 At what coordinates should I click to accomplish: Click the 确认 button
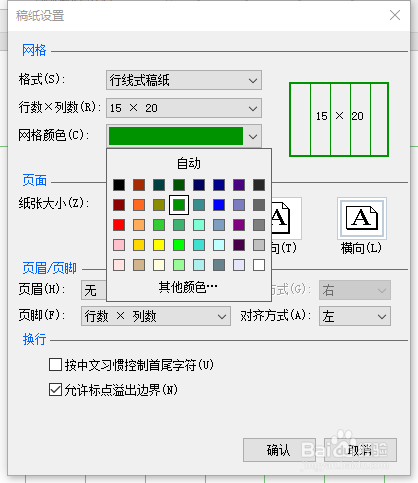[x=279, y=450]
